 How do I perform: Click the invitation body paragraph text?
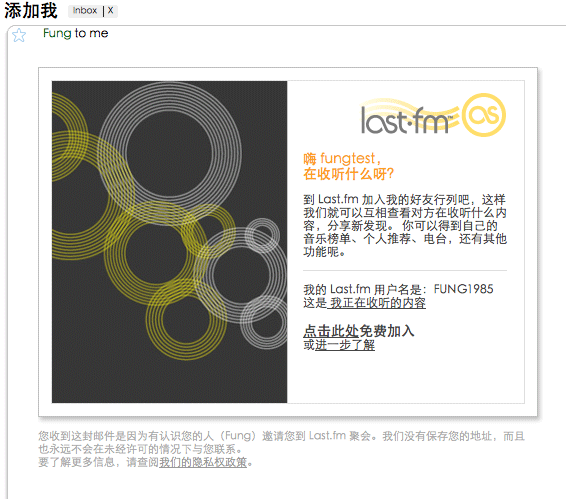[405, 225]
